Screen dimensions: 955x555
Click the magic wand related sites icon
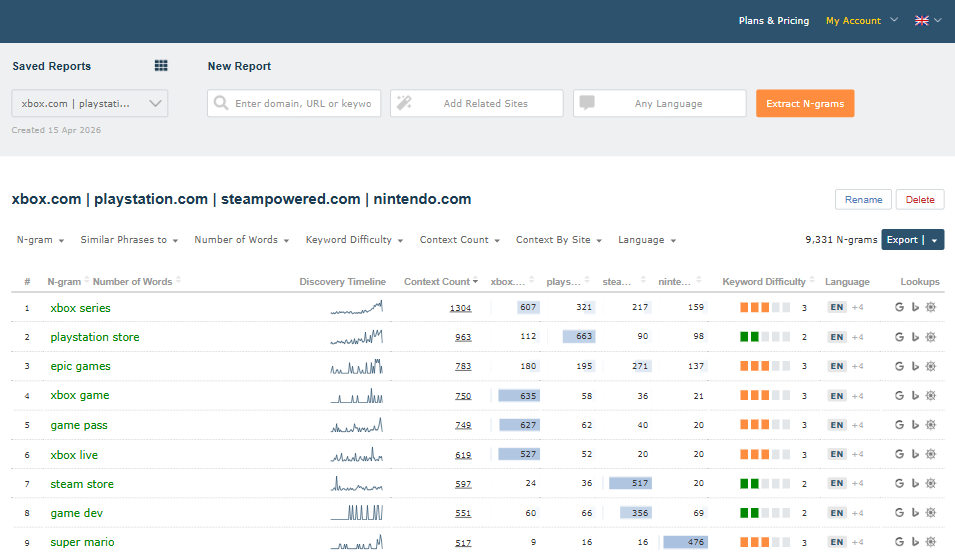click(x=404, y=102)
